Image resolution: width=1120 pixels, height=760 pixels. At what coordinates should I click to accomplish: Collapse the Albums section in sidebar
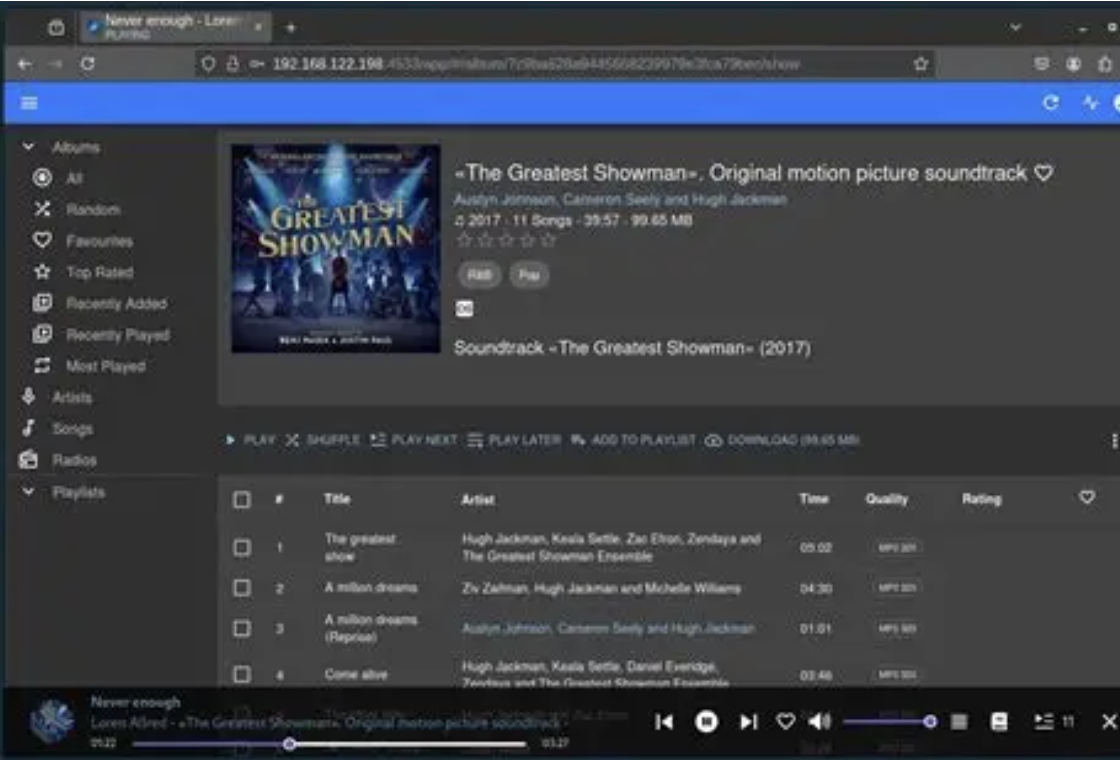29,147
